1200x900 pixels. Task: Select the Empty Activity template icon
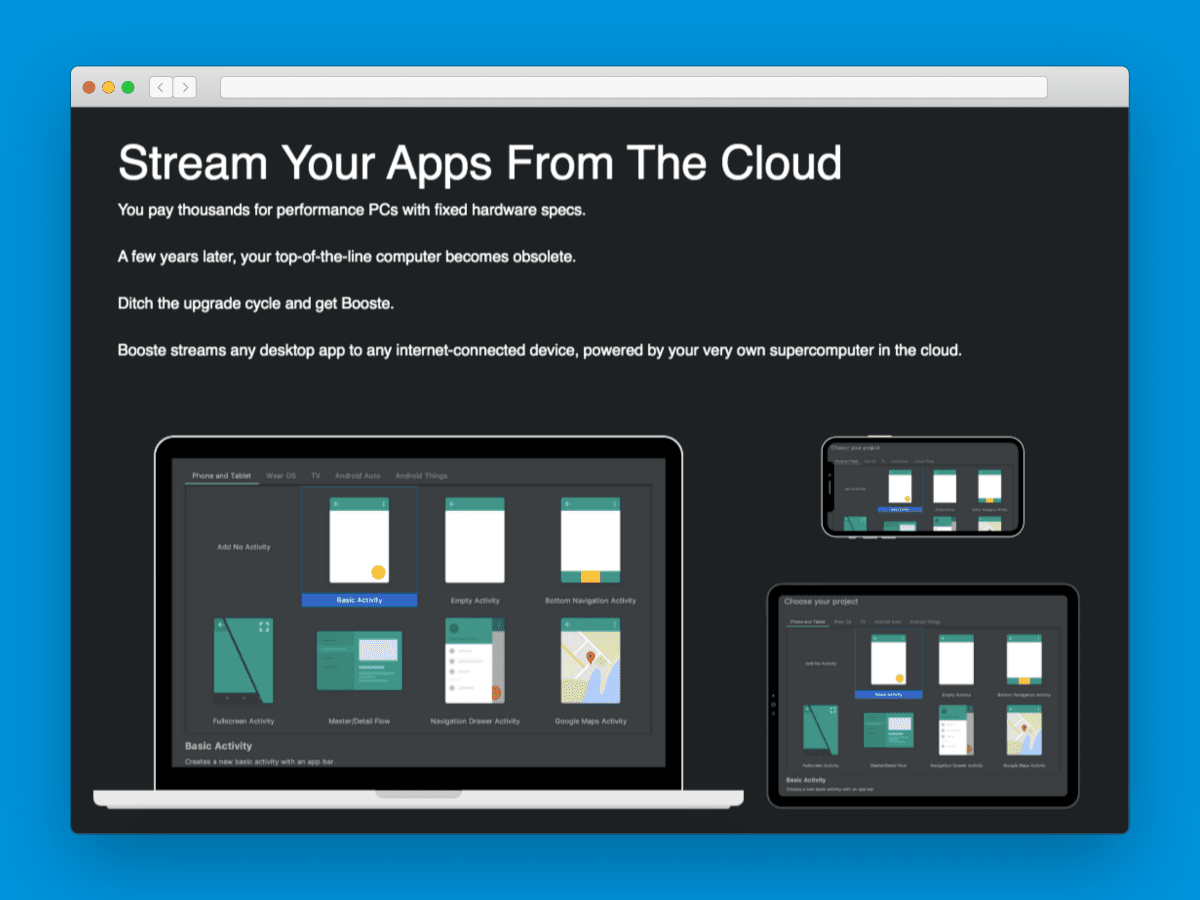(x=475, y=540)
